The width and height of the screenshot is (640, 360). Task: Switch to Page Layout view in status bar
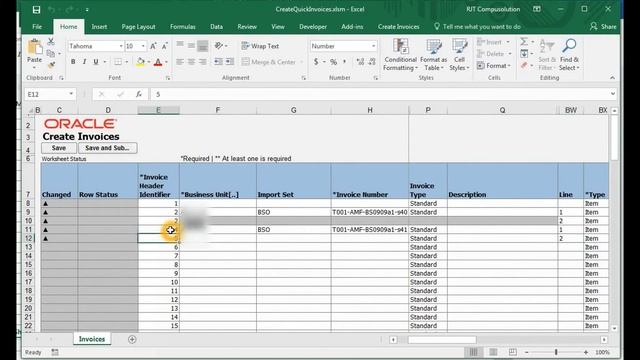click(493, 352)
